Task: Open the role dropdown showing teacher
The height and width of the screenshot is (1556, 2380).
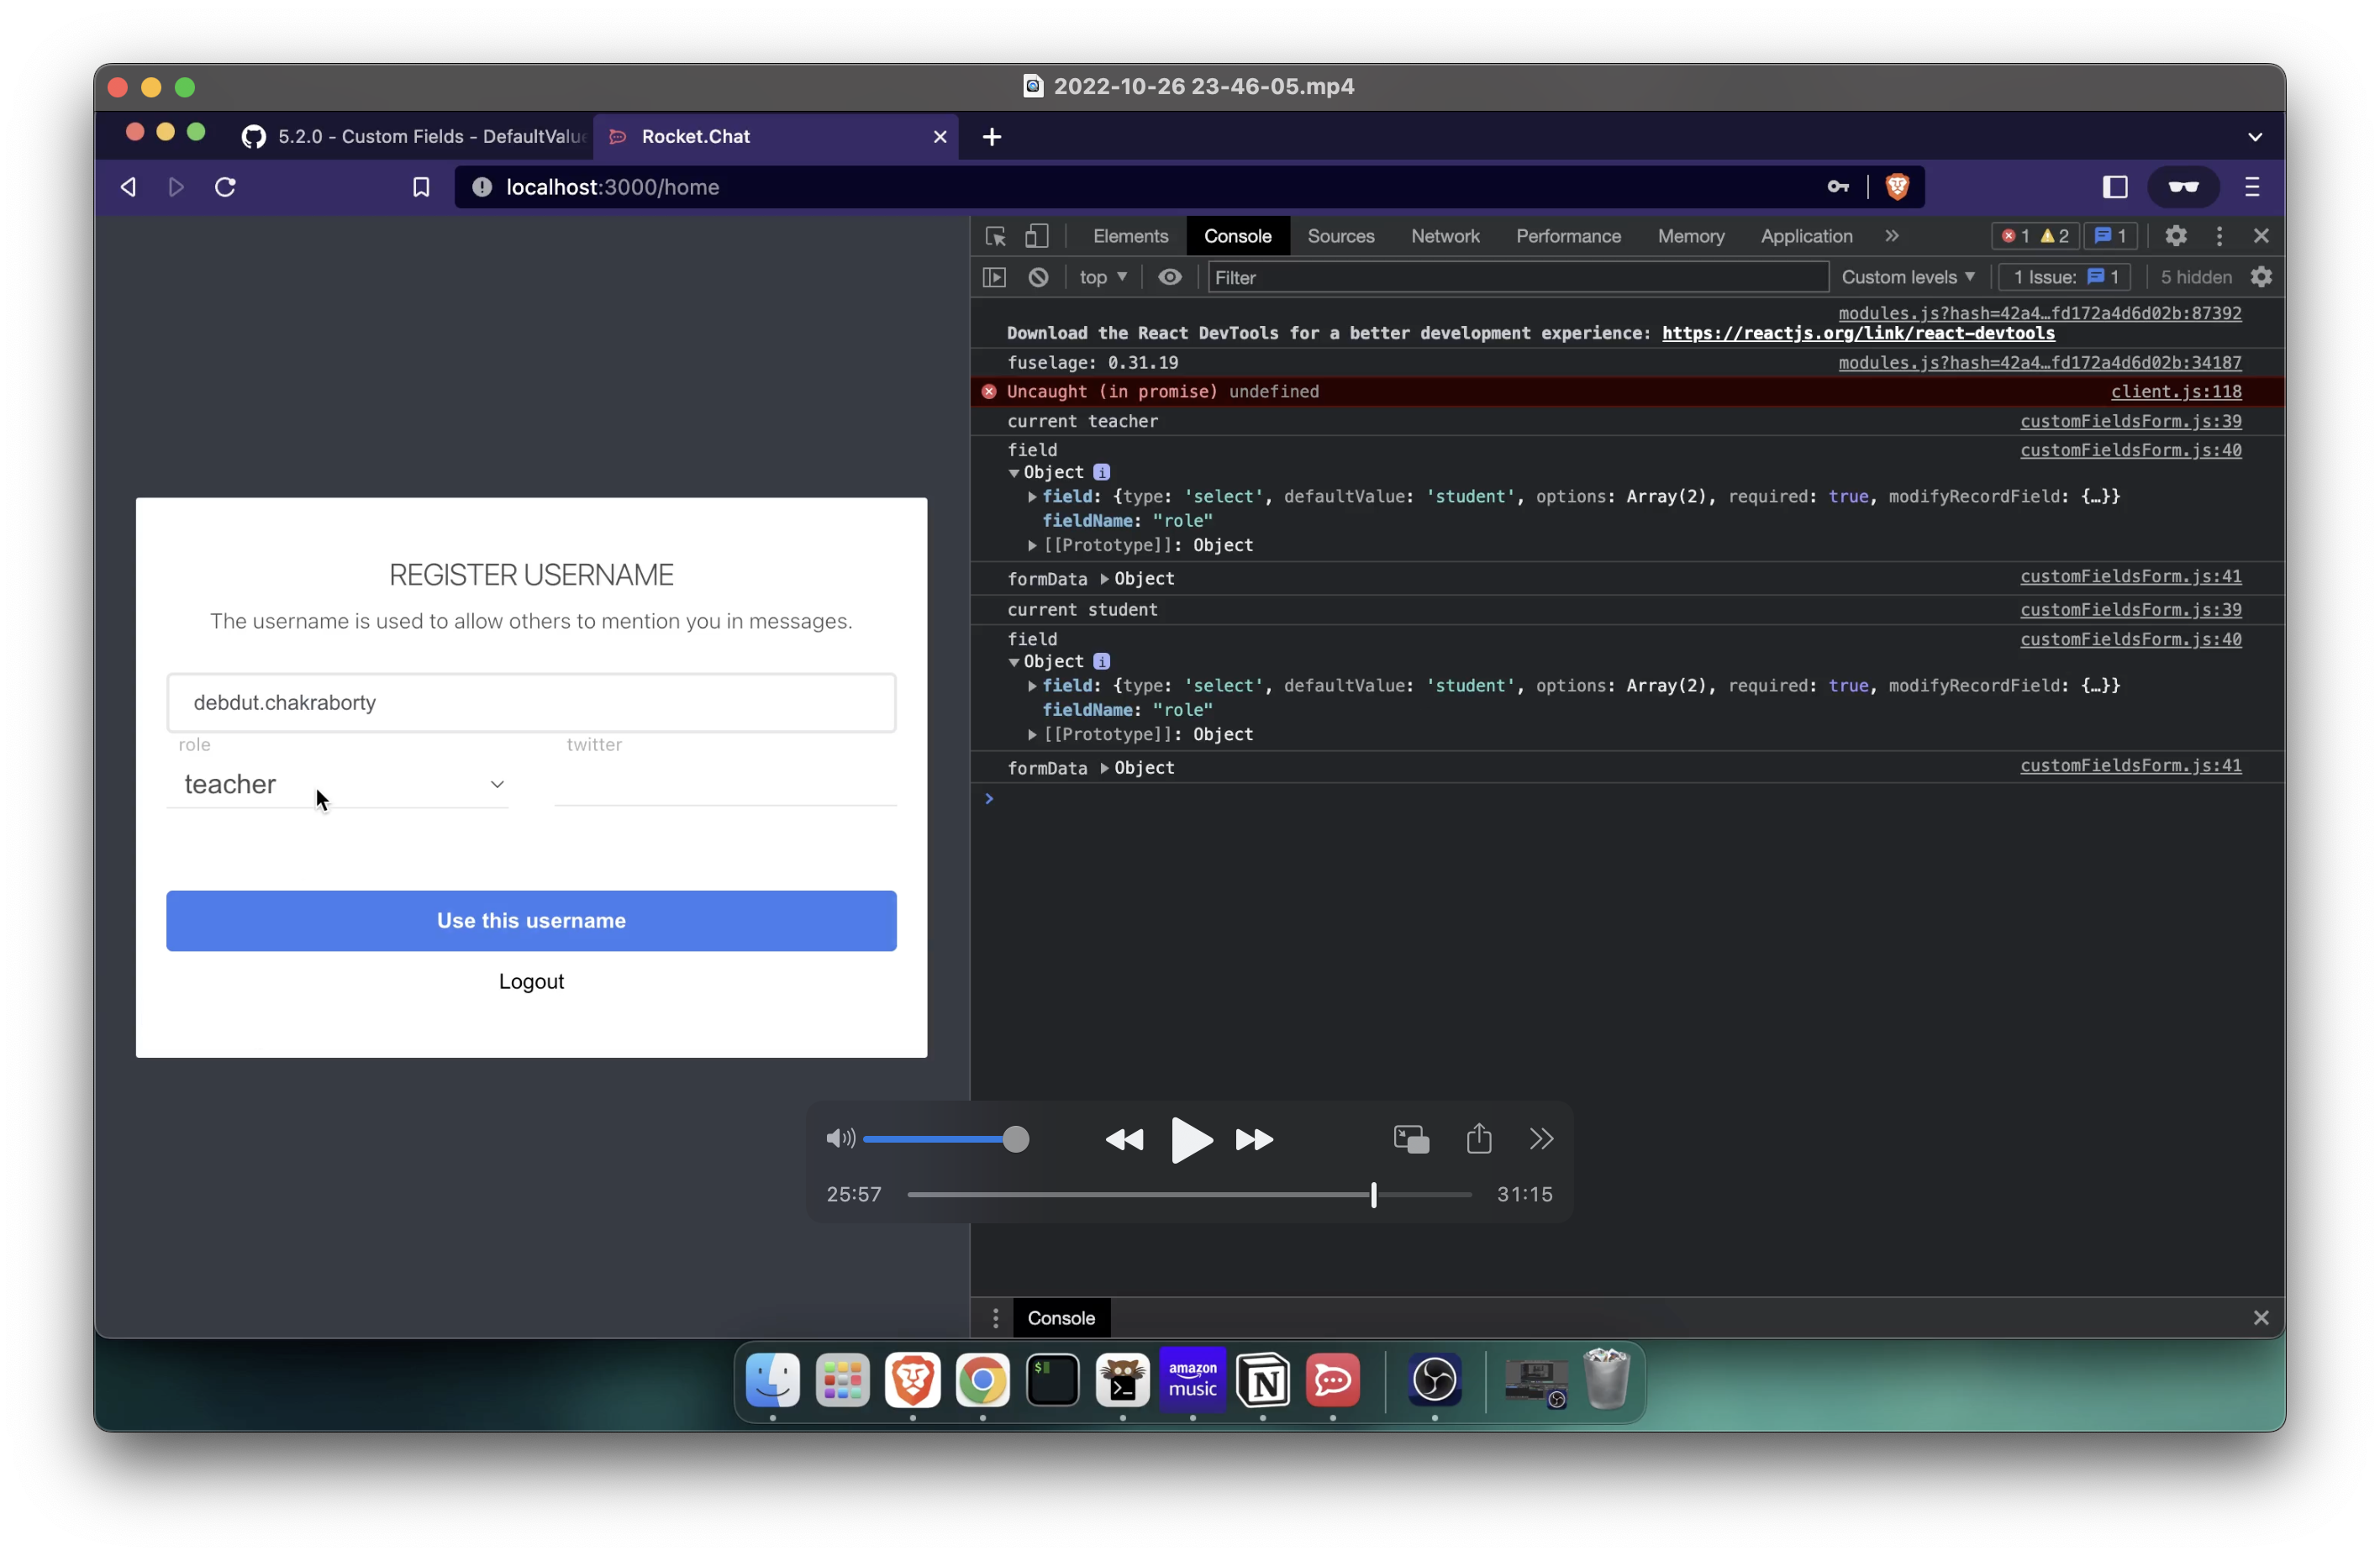Action: click(x=338, y=784)
